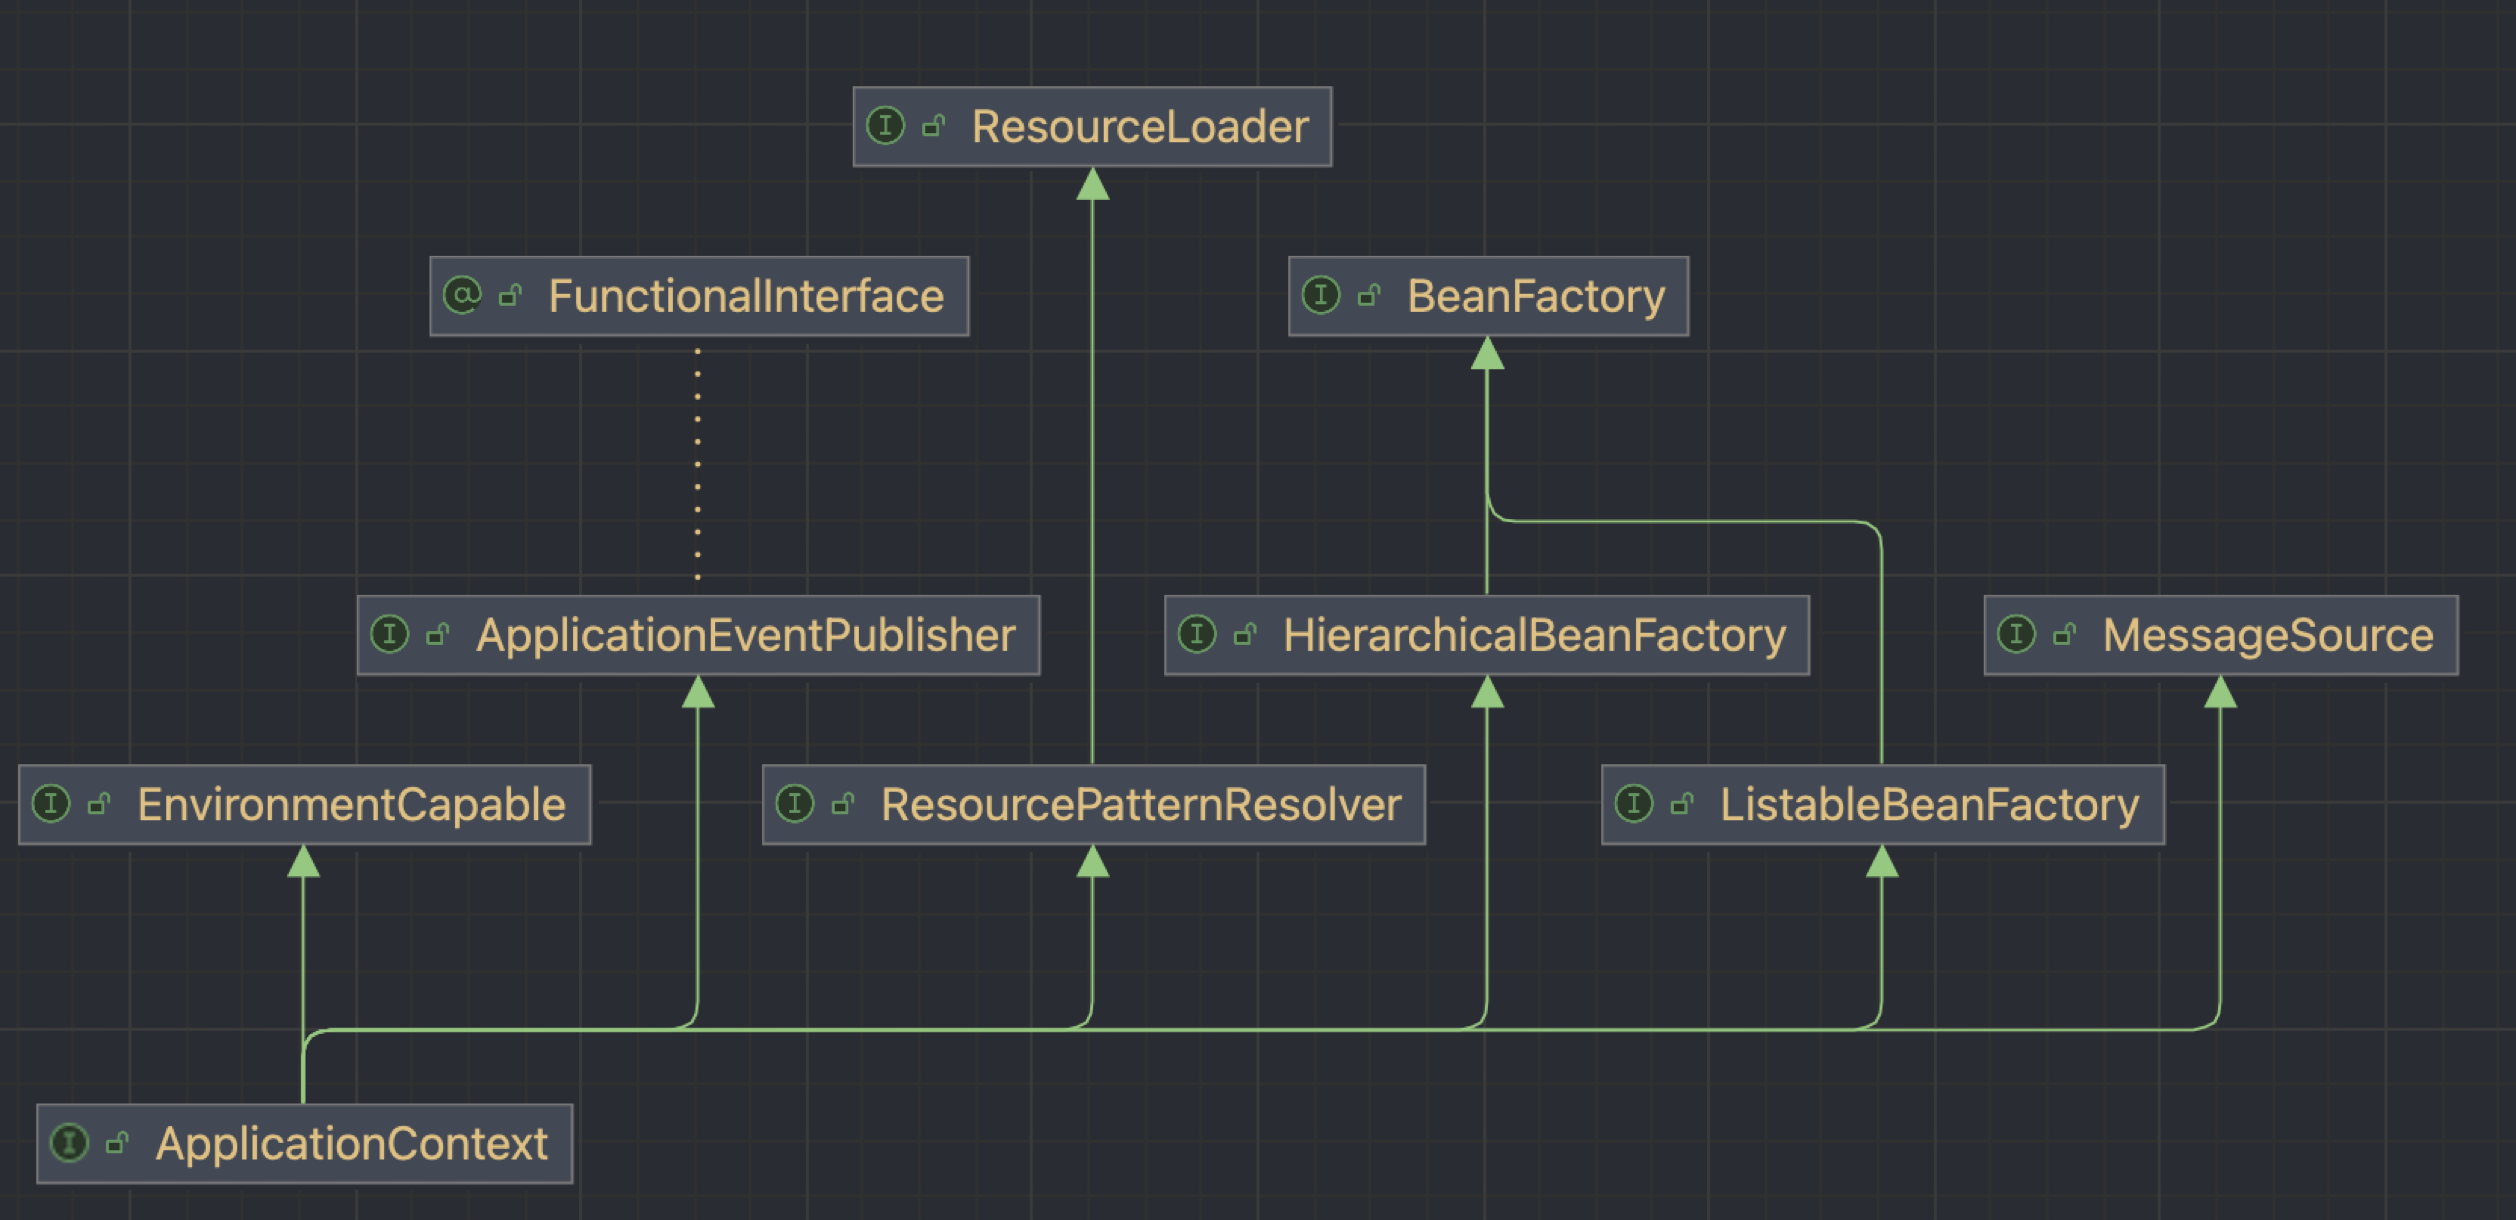Screen dimensions: 2516x1220
Task: Toggle the lock icon on FunctionalInterface node
Action: pyautogui.click(x=512, y=295)
